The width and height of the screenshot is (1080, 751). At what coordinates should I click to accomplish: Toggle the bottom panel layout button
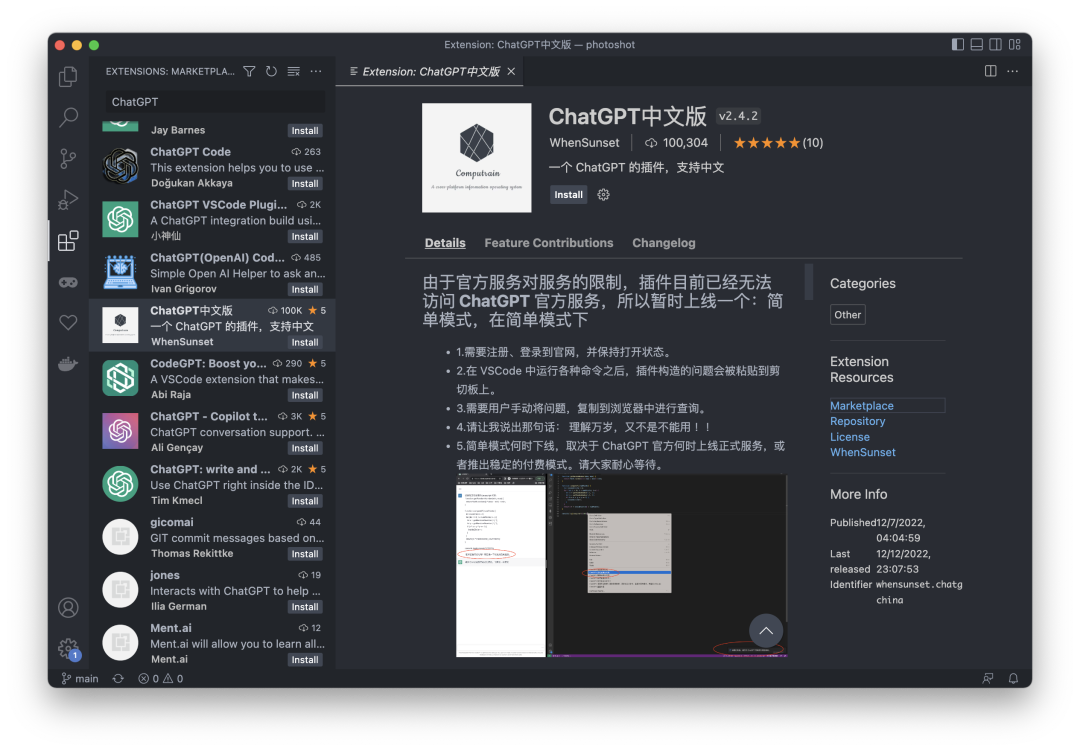977,44
